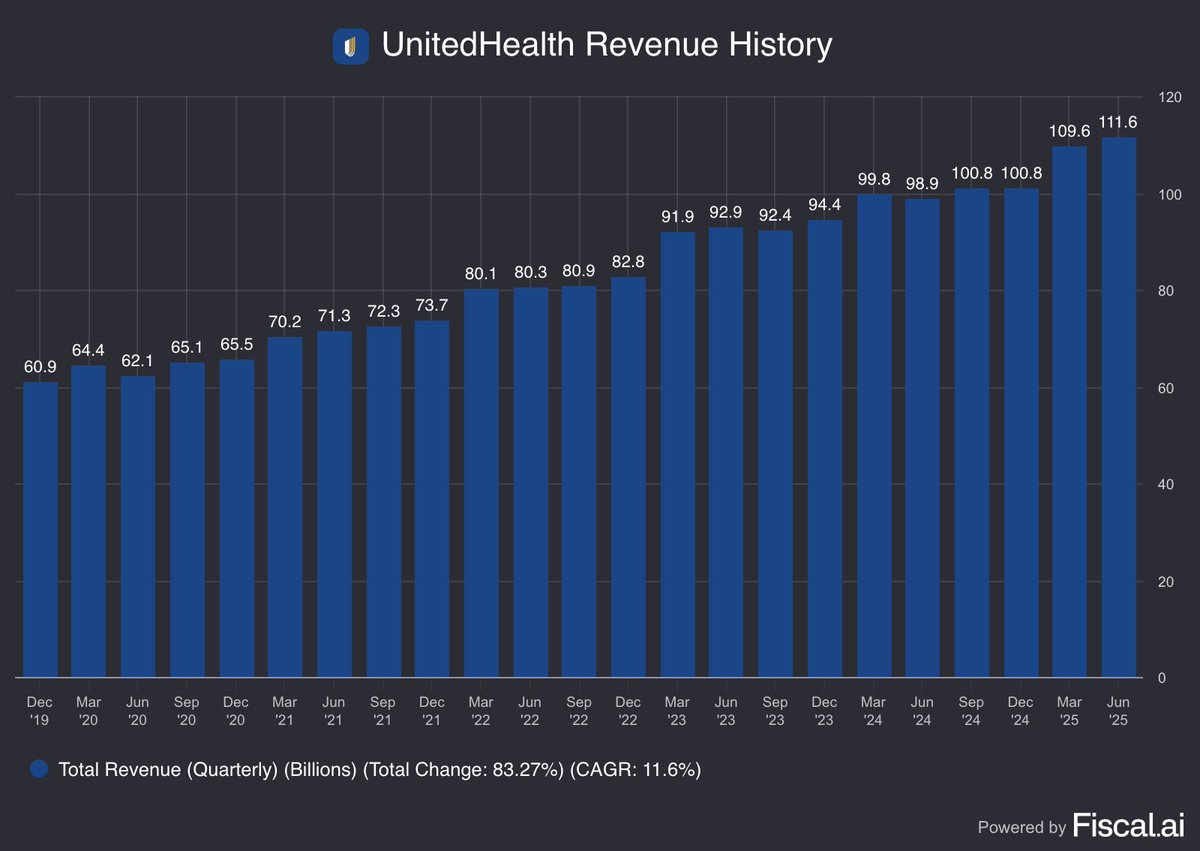This screenshot has width=1200, height=851.
Task: Select the Jun '20 bar labeled 62.1
Action: [x=138, y=526]
